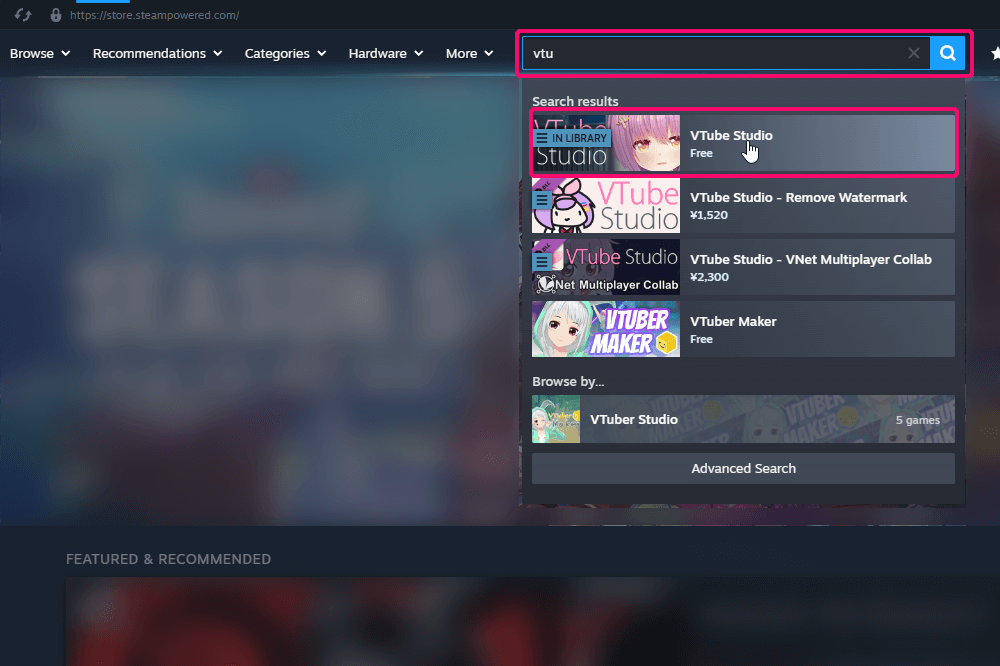Click the padlock icon beside the URL
Screen dimensions: 1000x666
[55, 15]
